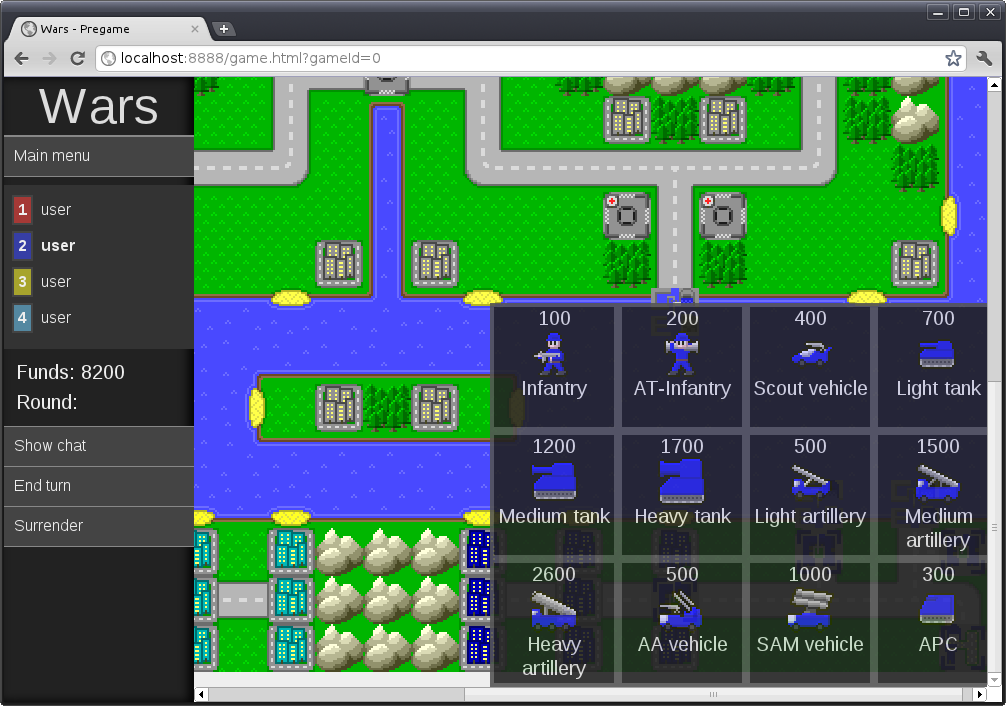Click Surrender in the sidebar

(x=98, y=526)
